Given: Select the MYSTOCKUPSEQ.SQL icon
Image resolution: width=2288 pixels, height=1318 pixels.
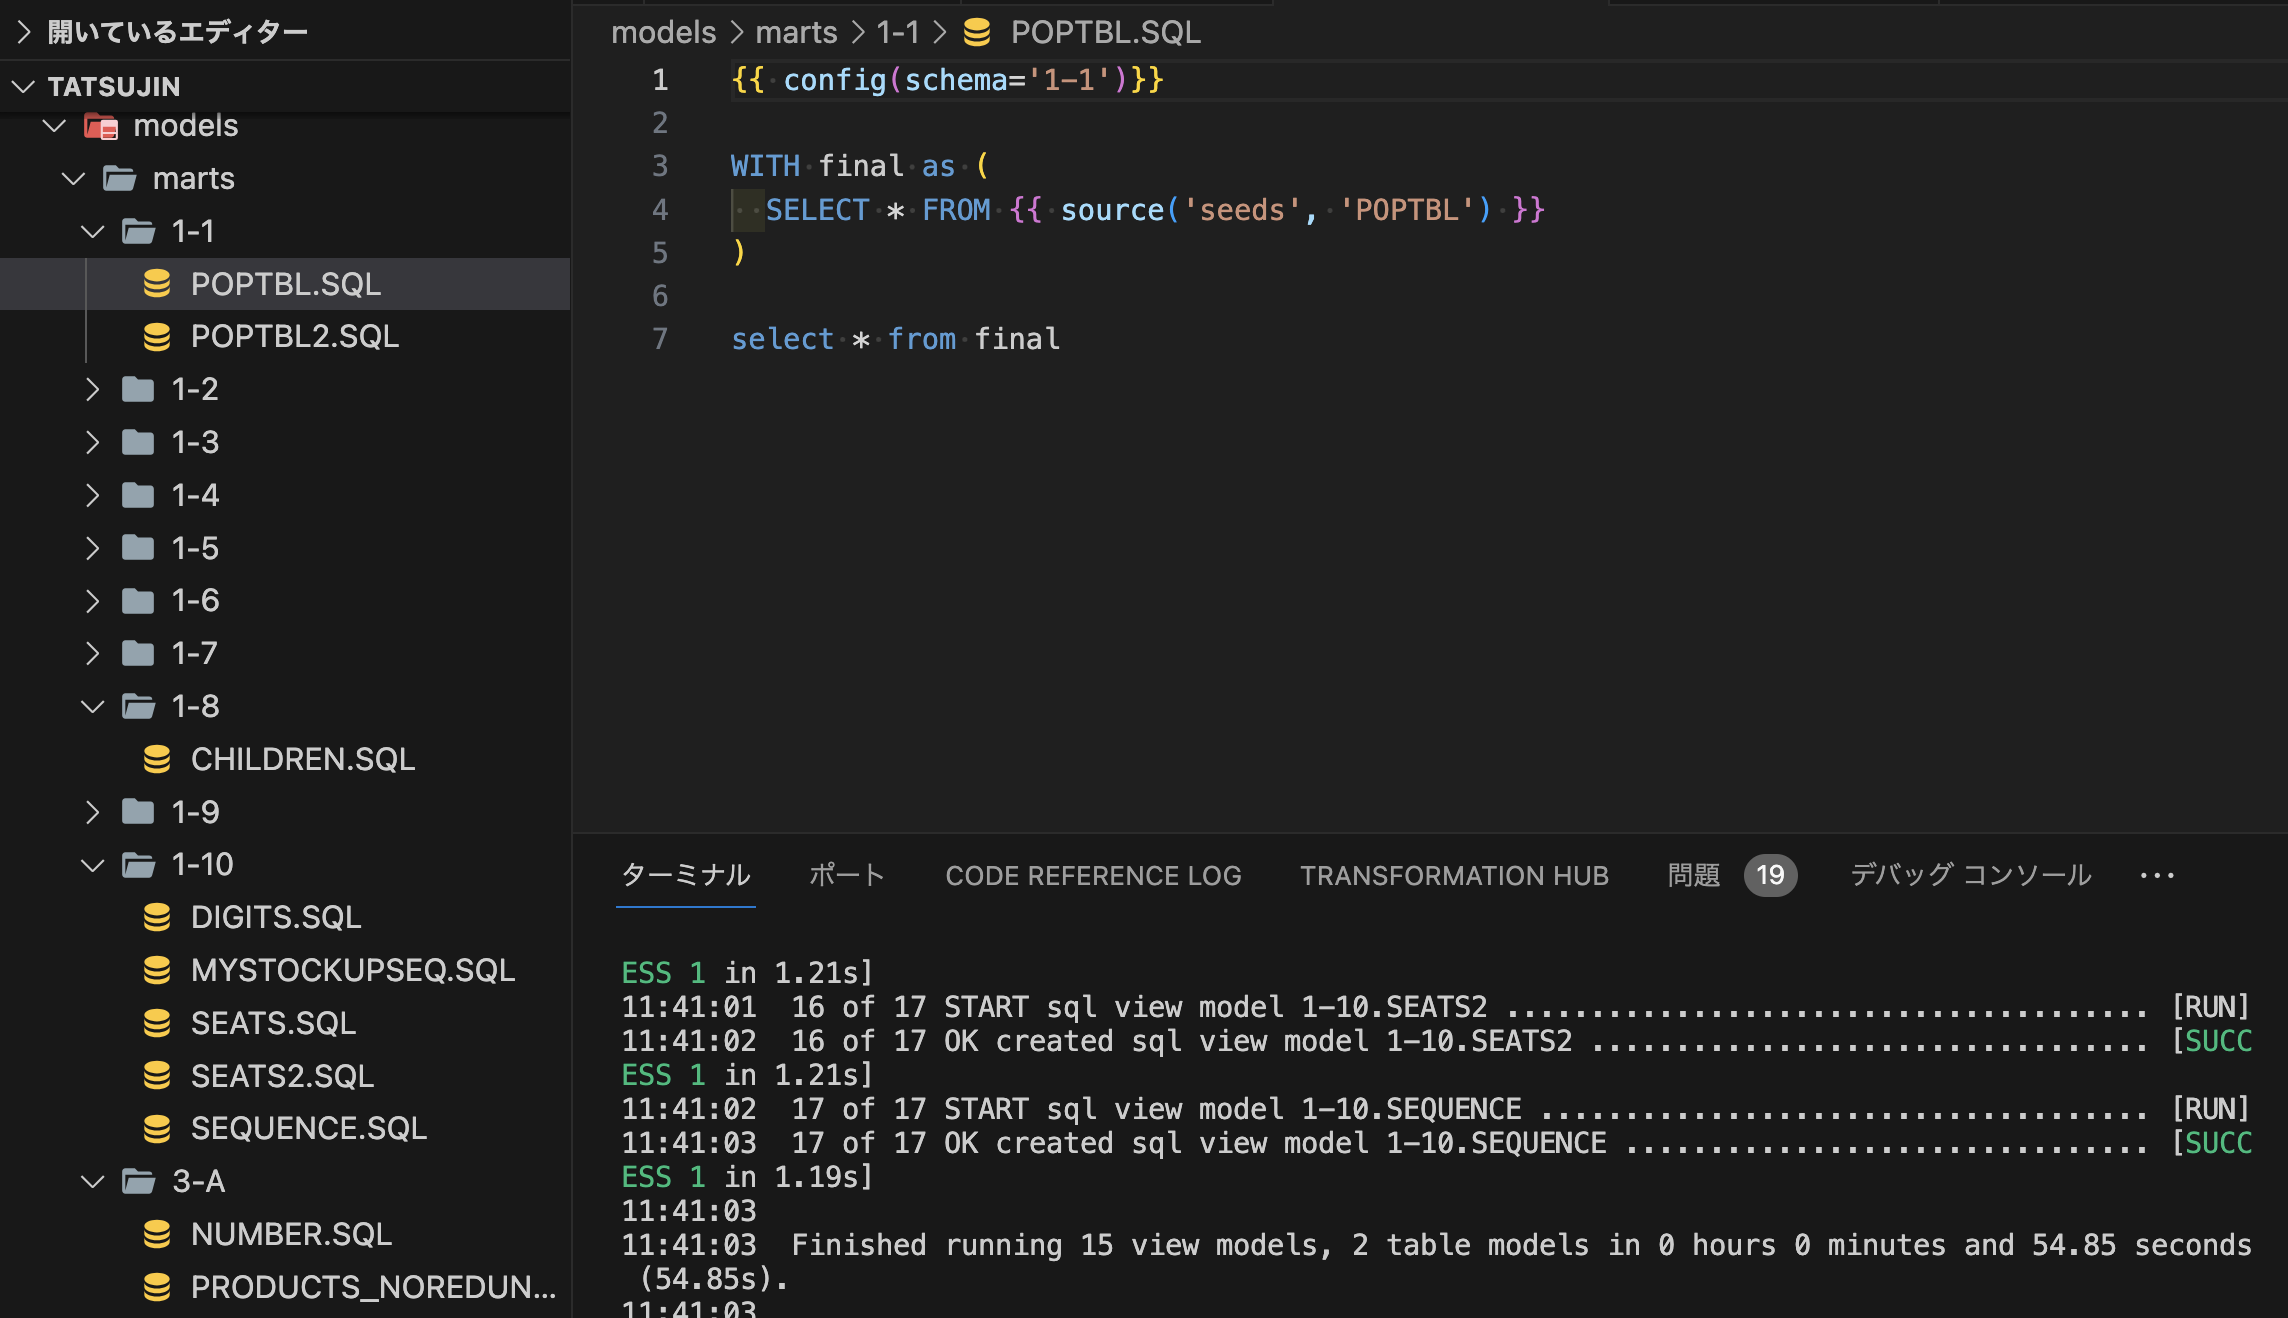Looking at the screenshot, I should pos(158,970).
